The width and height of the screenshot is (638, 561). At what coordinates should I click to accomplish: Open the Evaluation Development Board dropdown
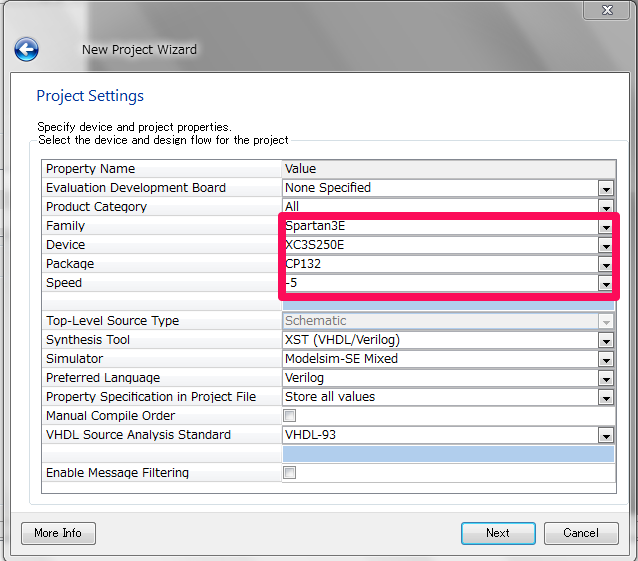point(605,188)
